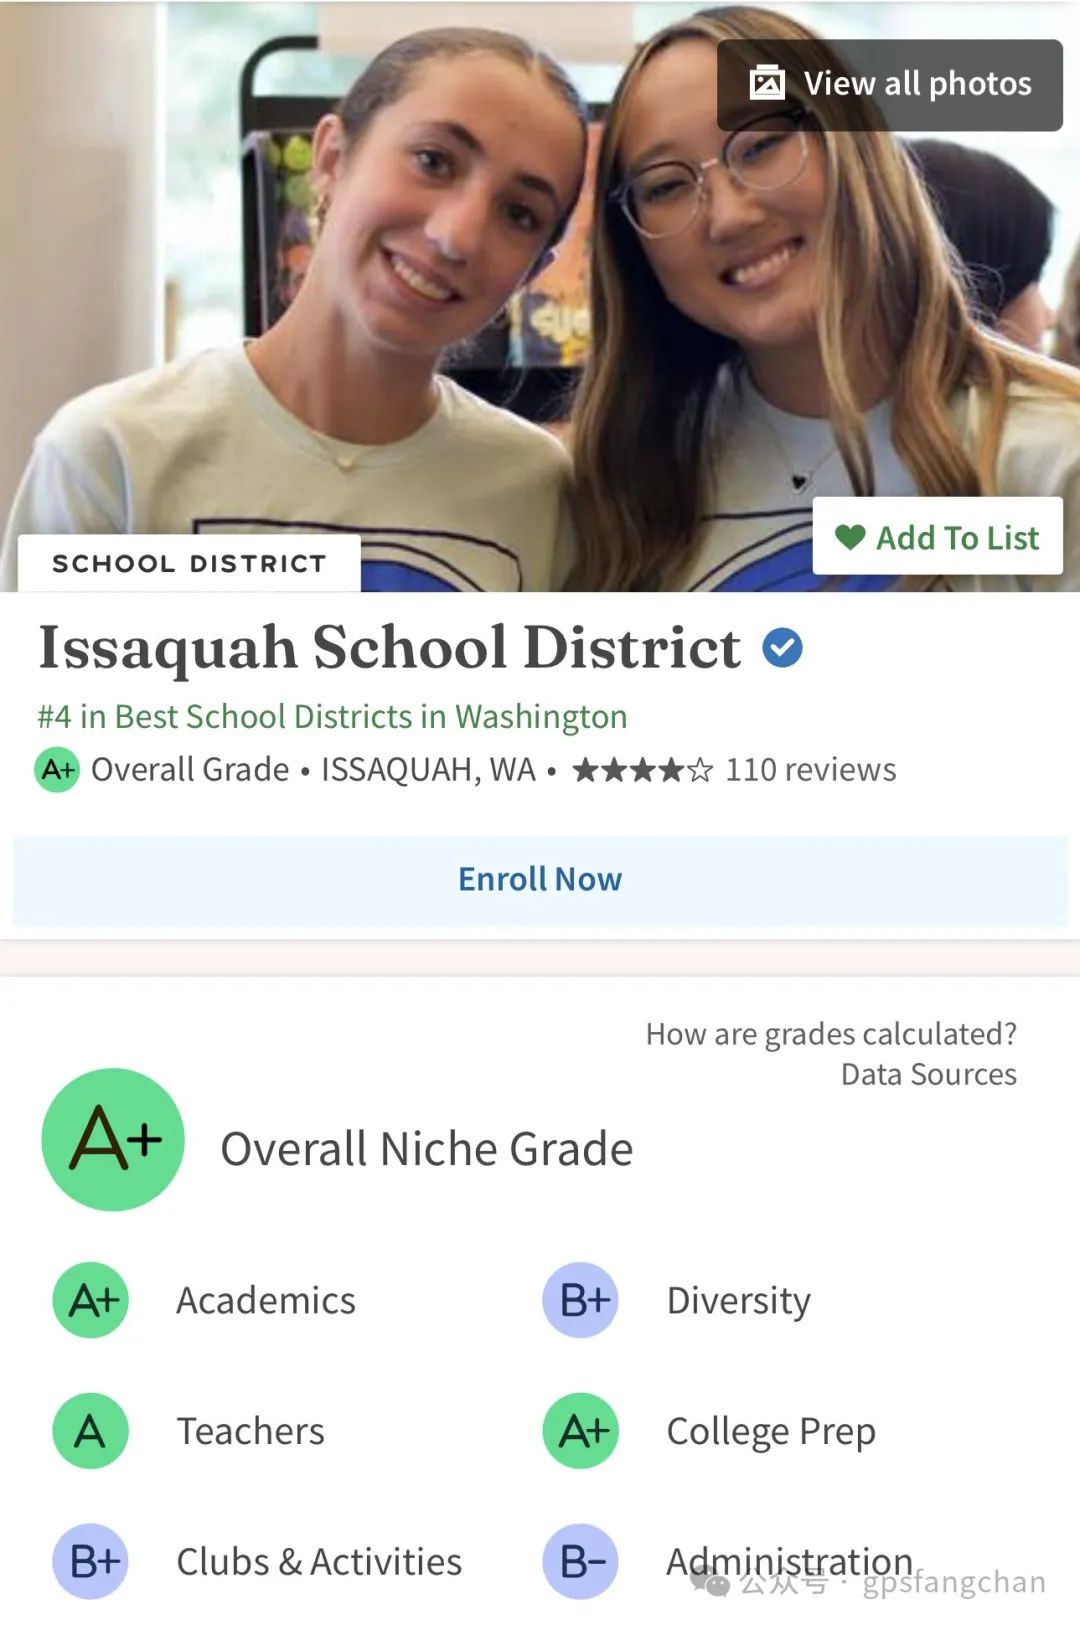
Task: Select the A+ College Prep grade badge
Action: [x=581, y=1431]
